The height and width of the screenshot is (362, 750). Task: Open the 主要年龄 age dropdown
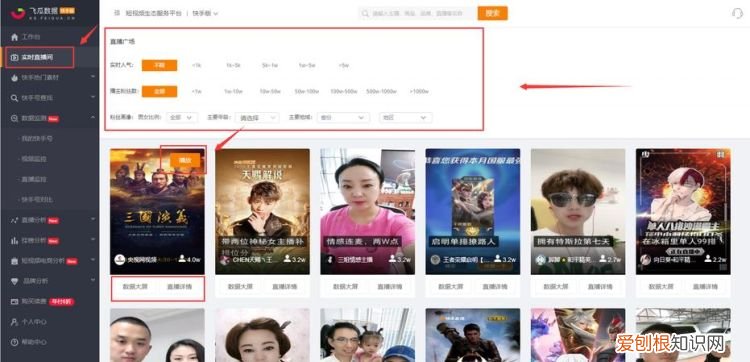pyautogui.click(x=257, y=117)
